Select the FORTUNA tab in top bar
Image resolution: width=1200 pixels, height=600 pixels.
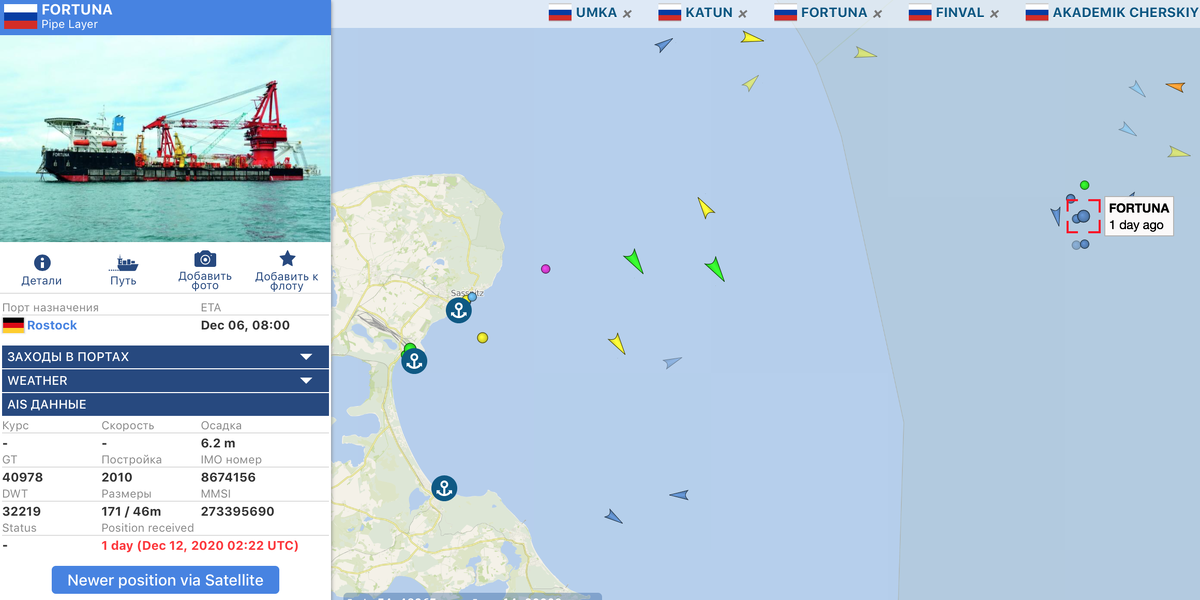point(834,13)
